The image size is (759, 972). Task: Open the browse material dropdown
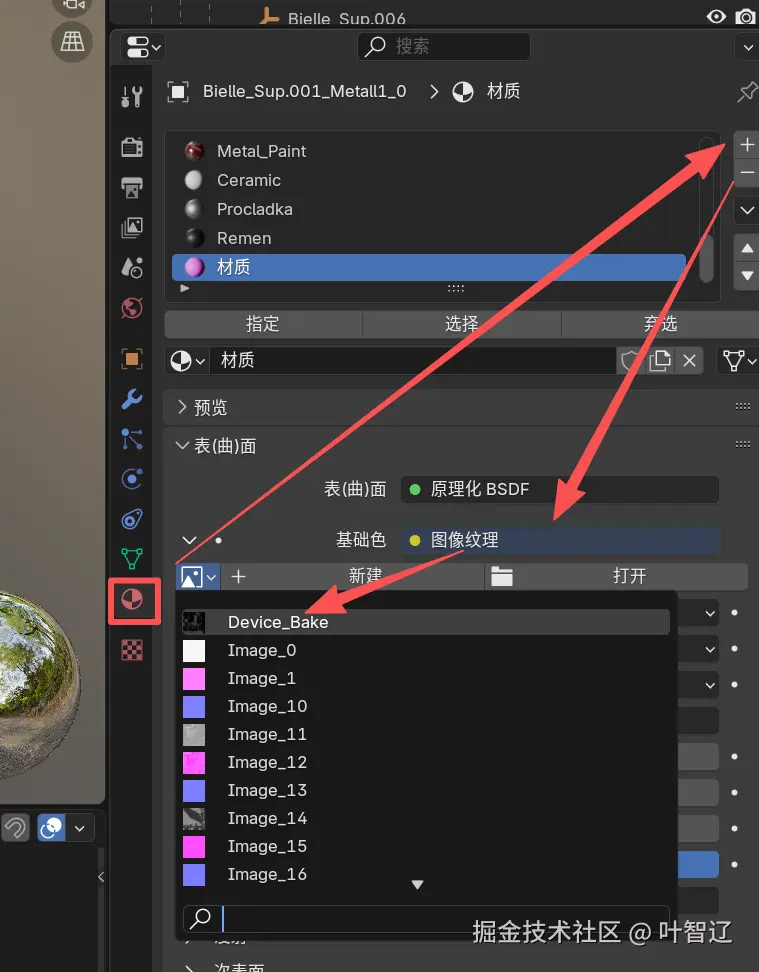[187, 361]
